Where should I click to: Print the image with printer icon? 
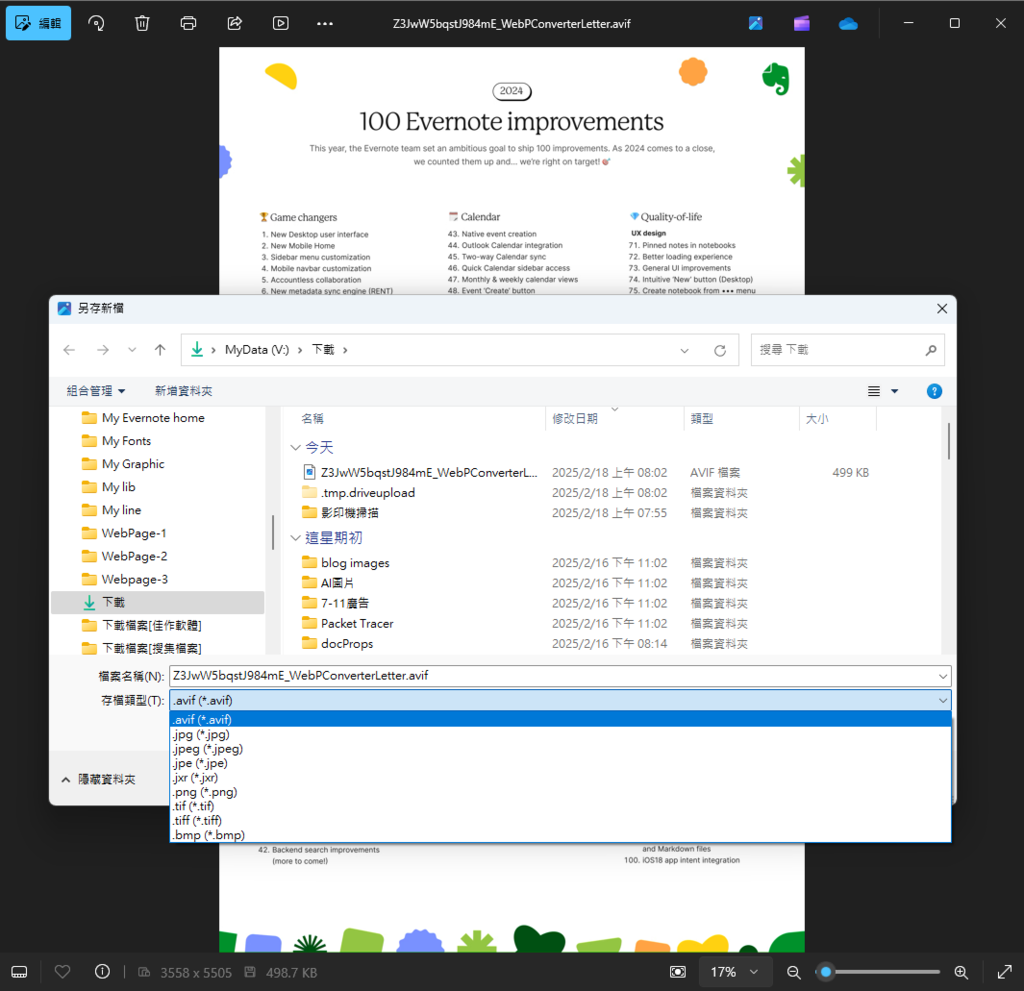(x=188, y=24)
